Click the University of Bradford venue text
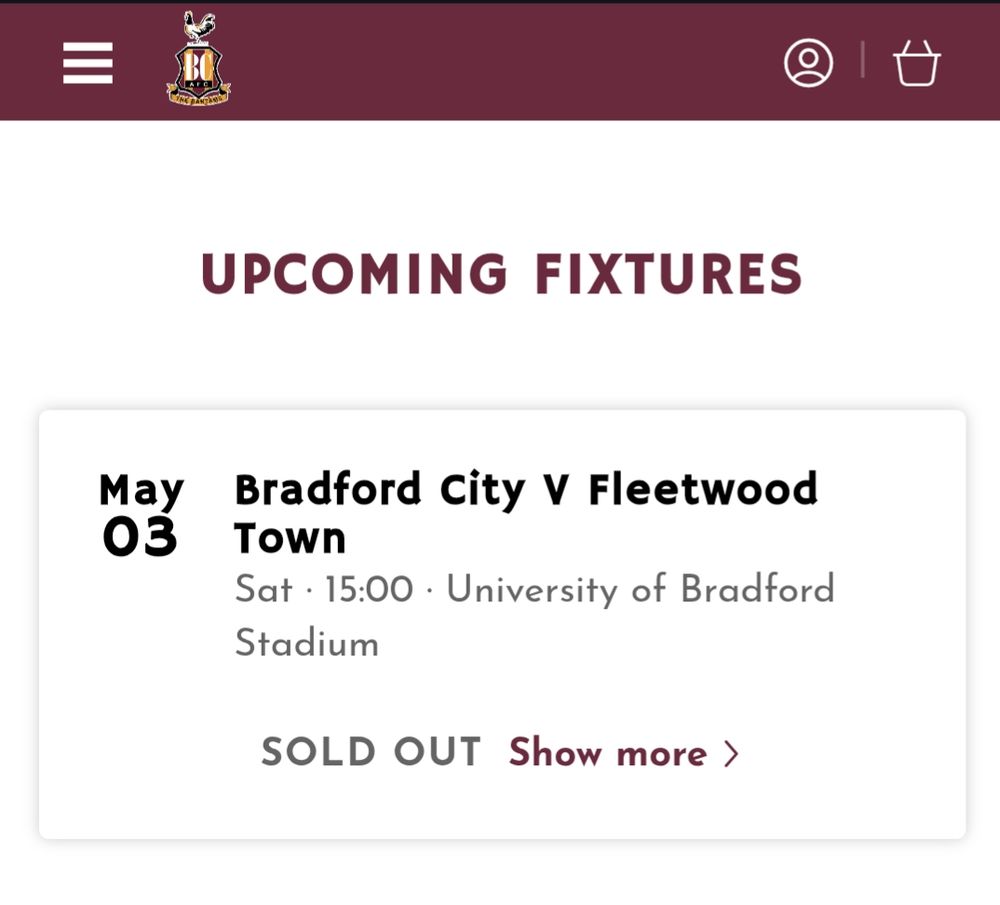This screenshot has height=905, width=1000. pyautogui.click(x=641, y=589)
